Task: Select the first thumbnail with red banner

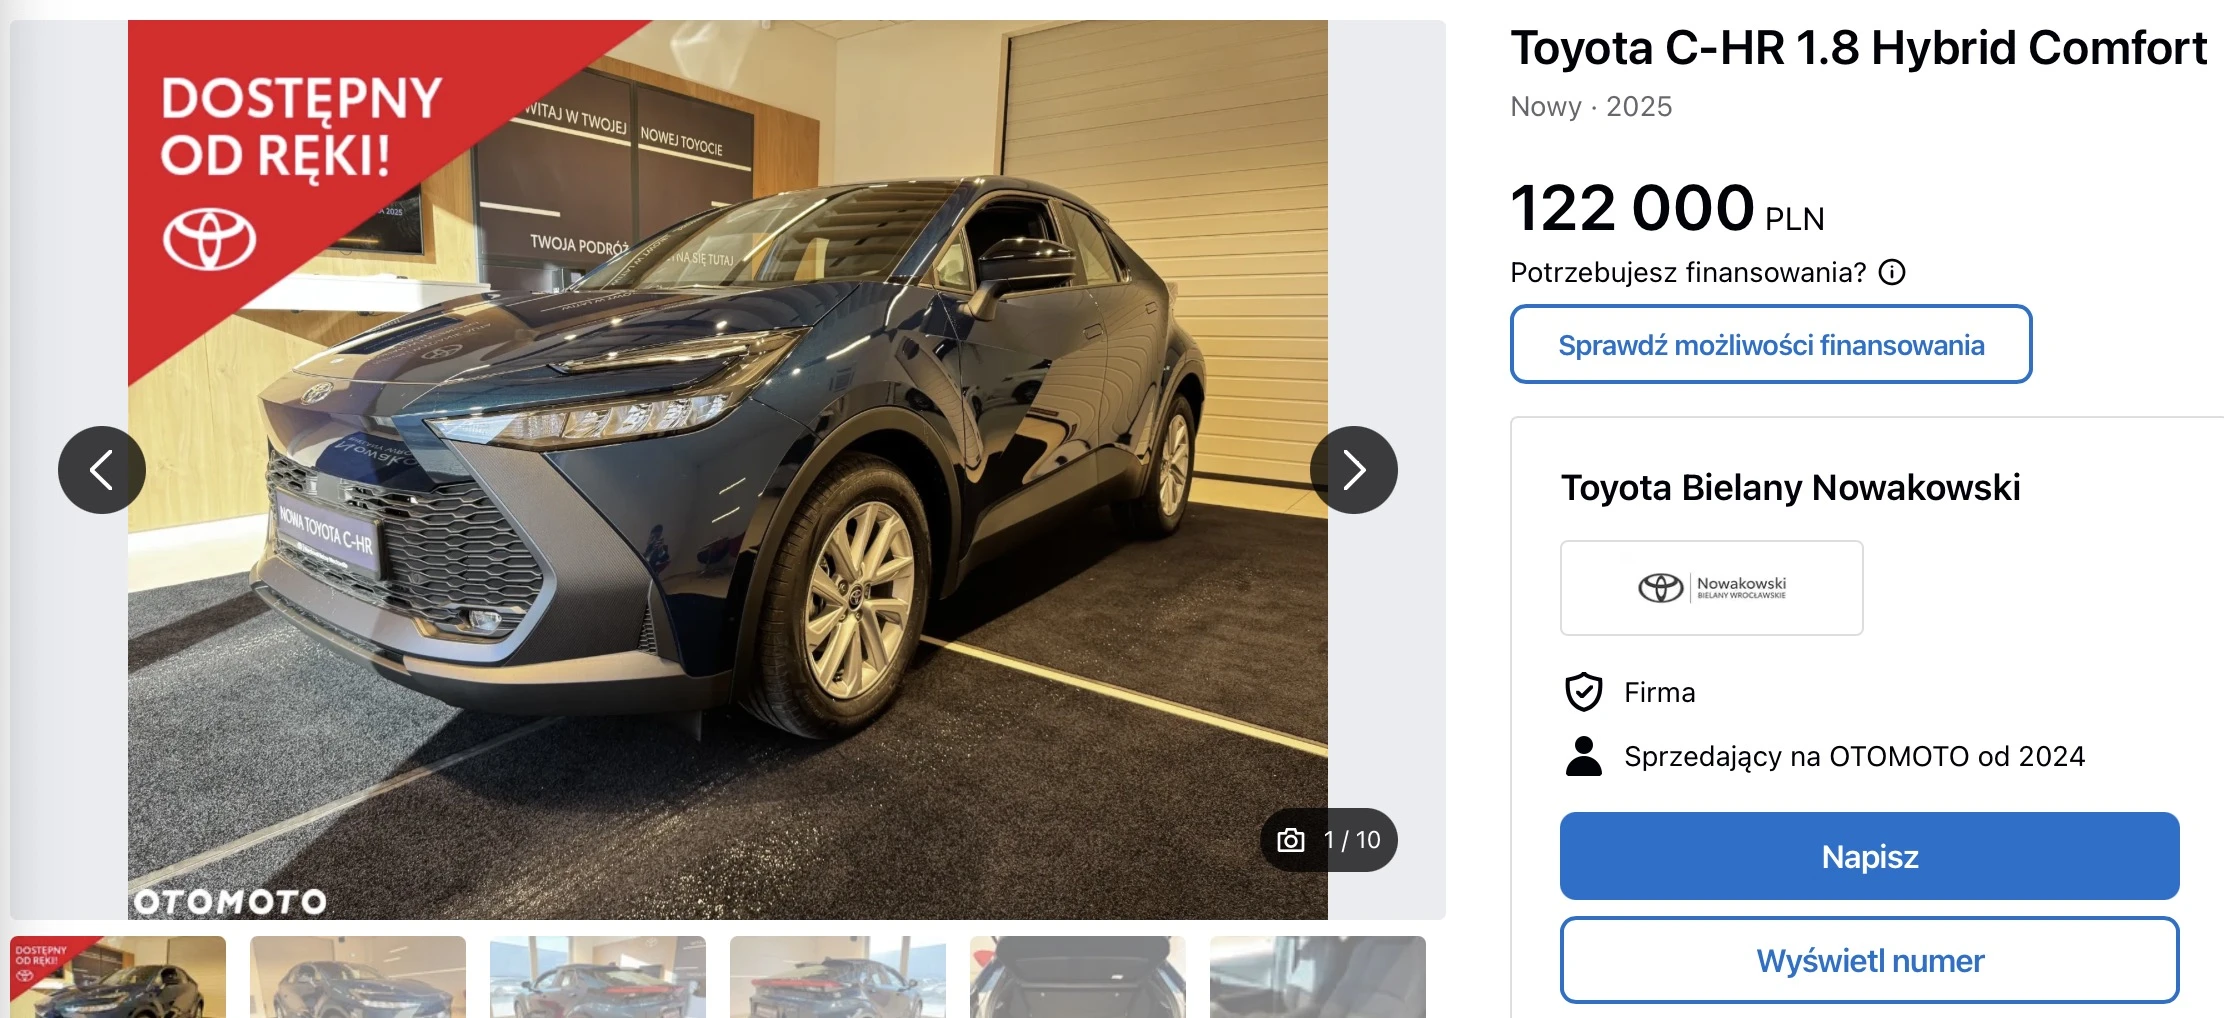Action: 118,977
